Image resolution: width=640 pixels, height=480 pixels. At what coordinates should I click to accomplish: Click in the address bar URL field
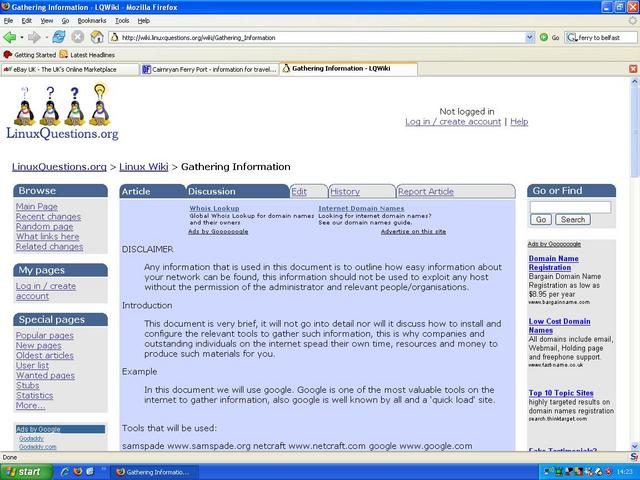tap(322, 38)
